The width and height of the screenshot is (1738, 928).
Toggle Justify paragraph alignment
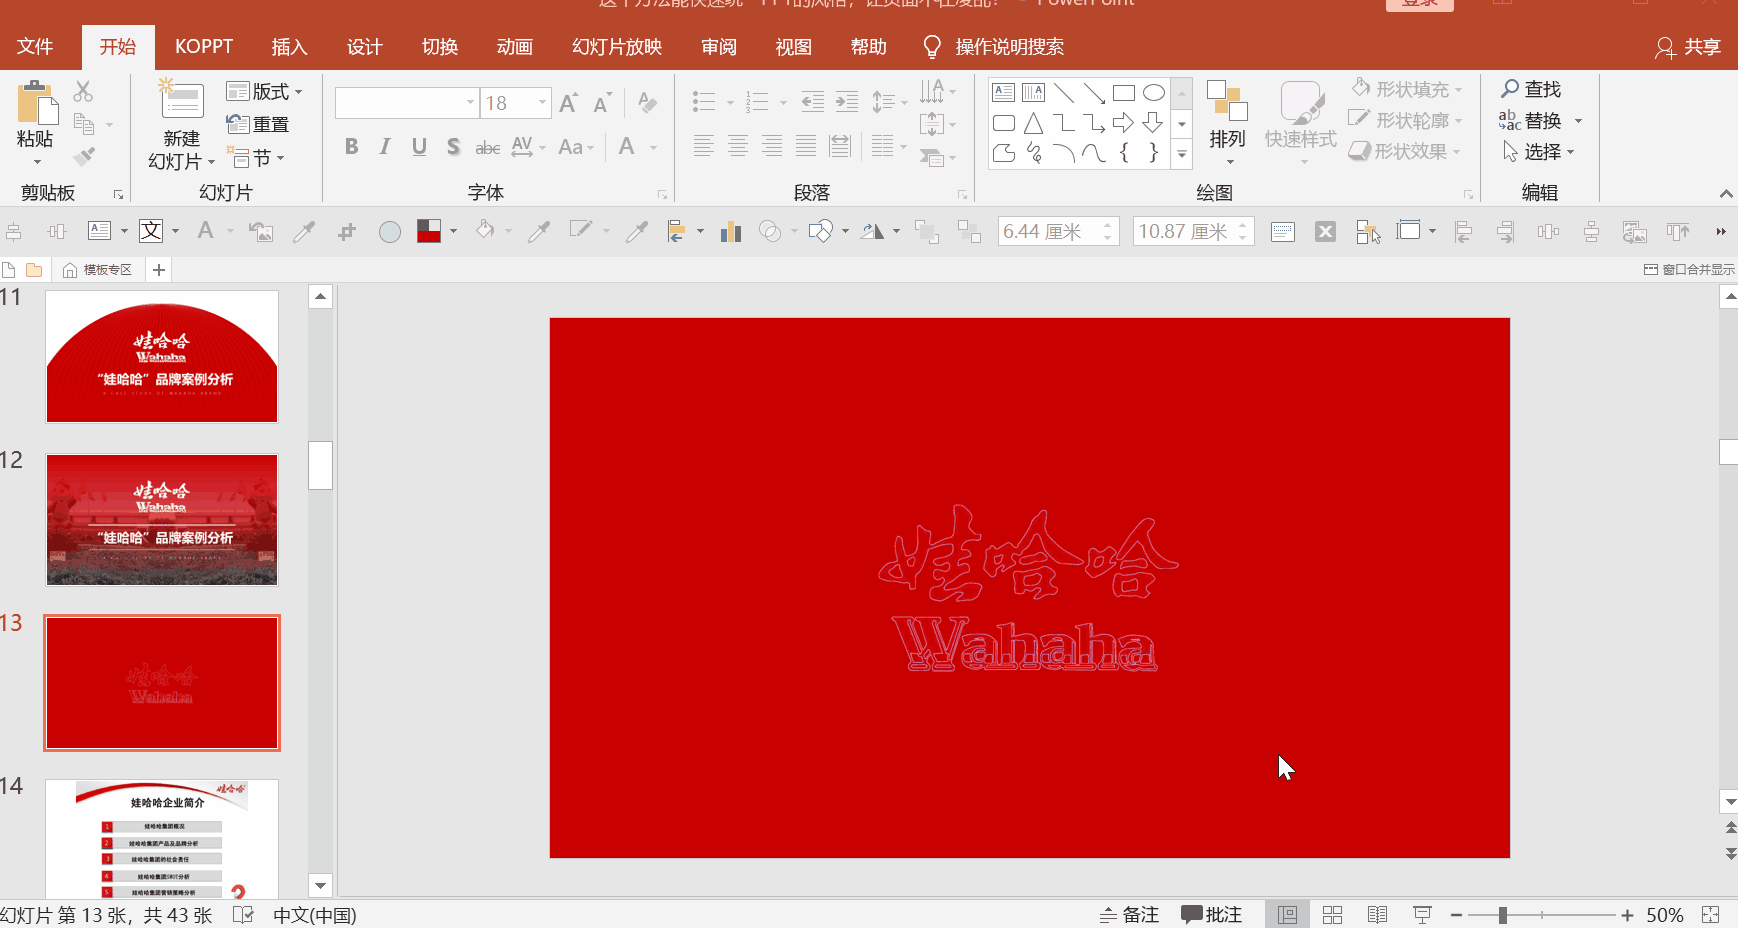pos(806,147)
